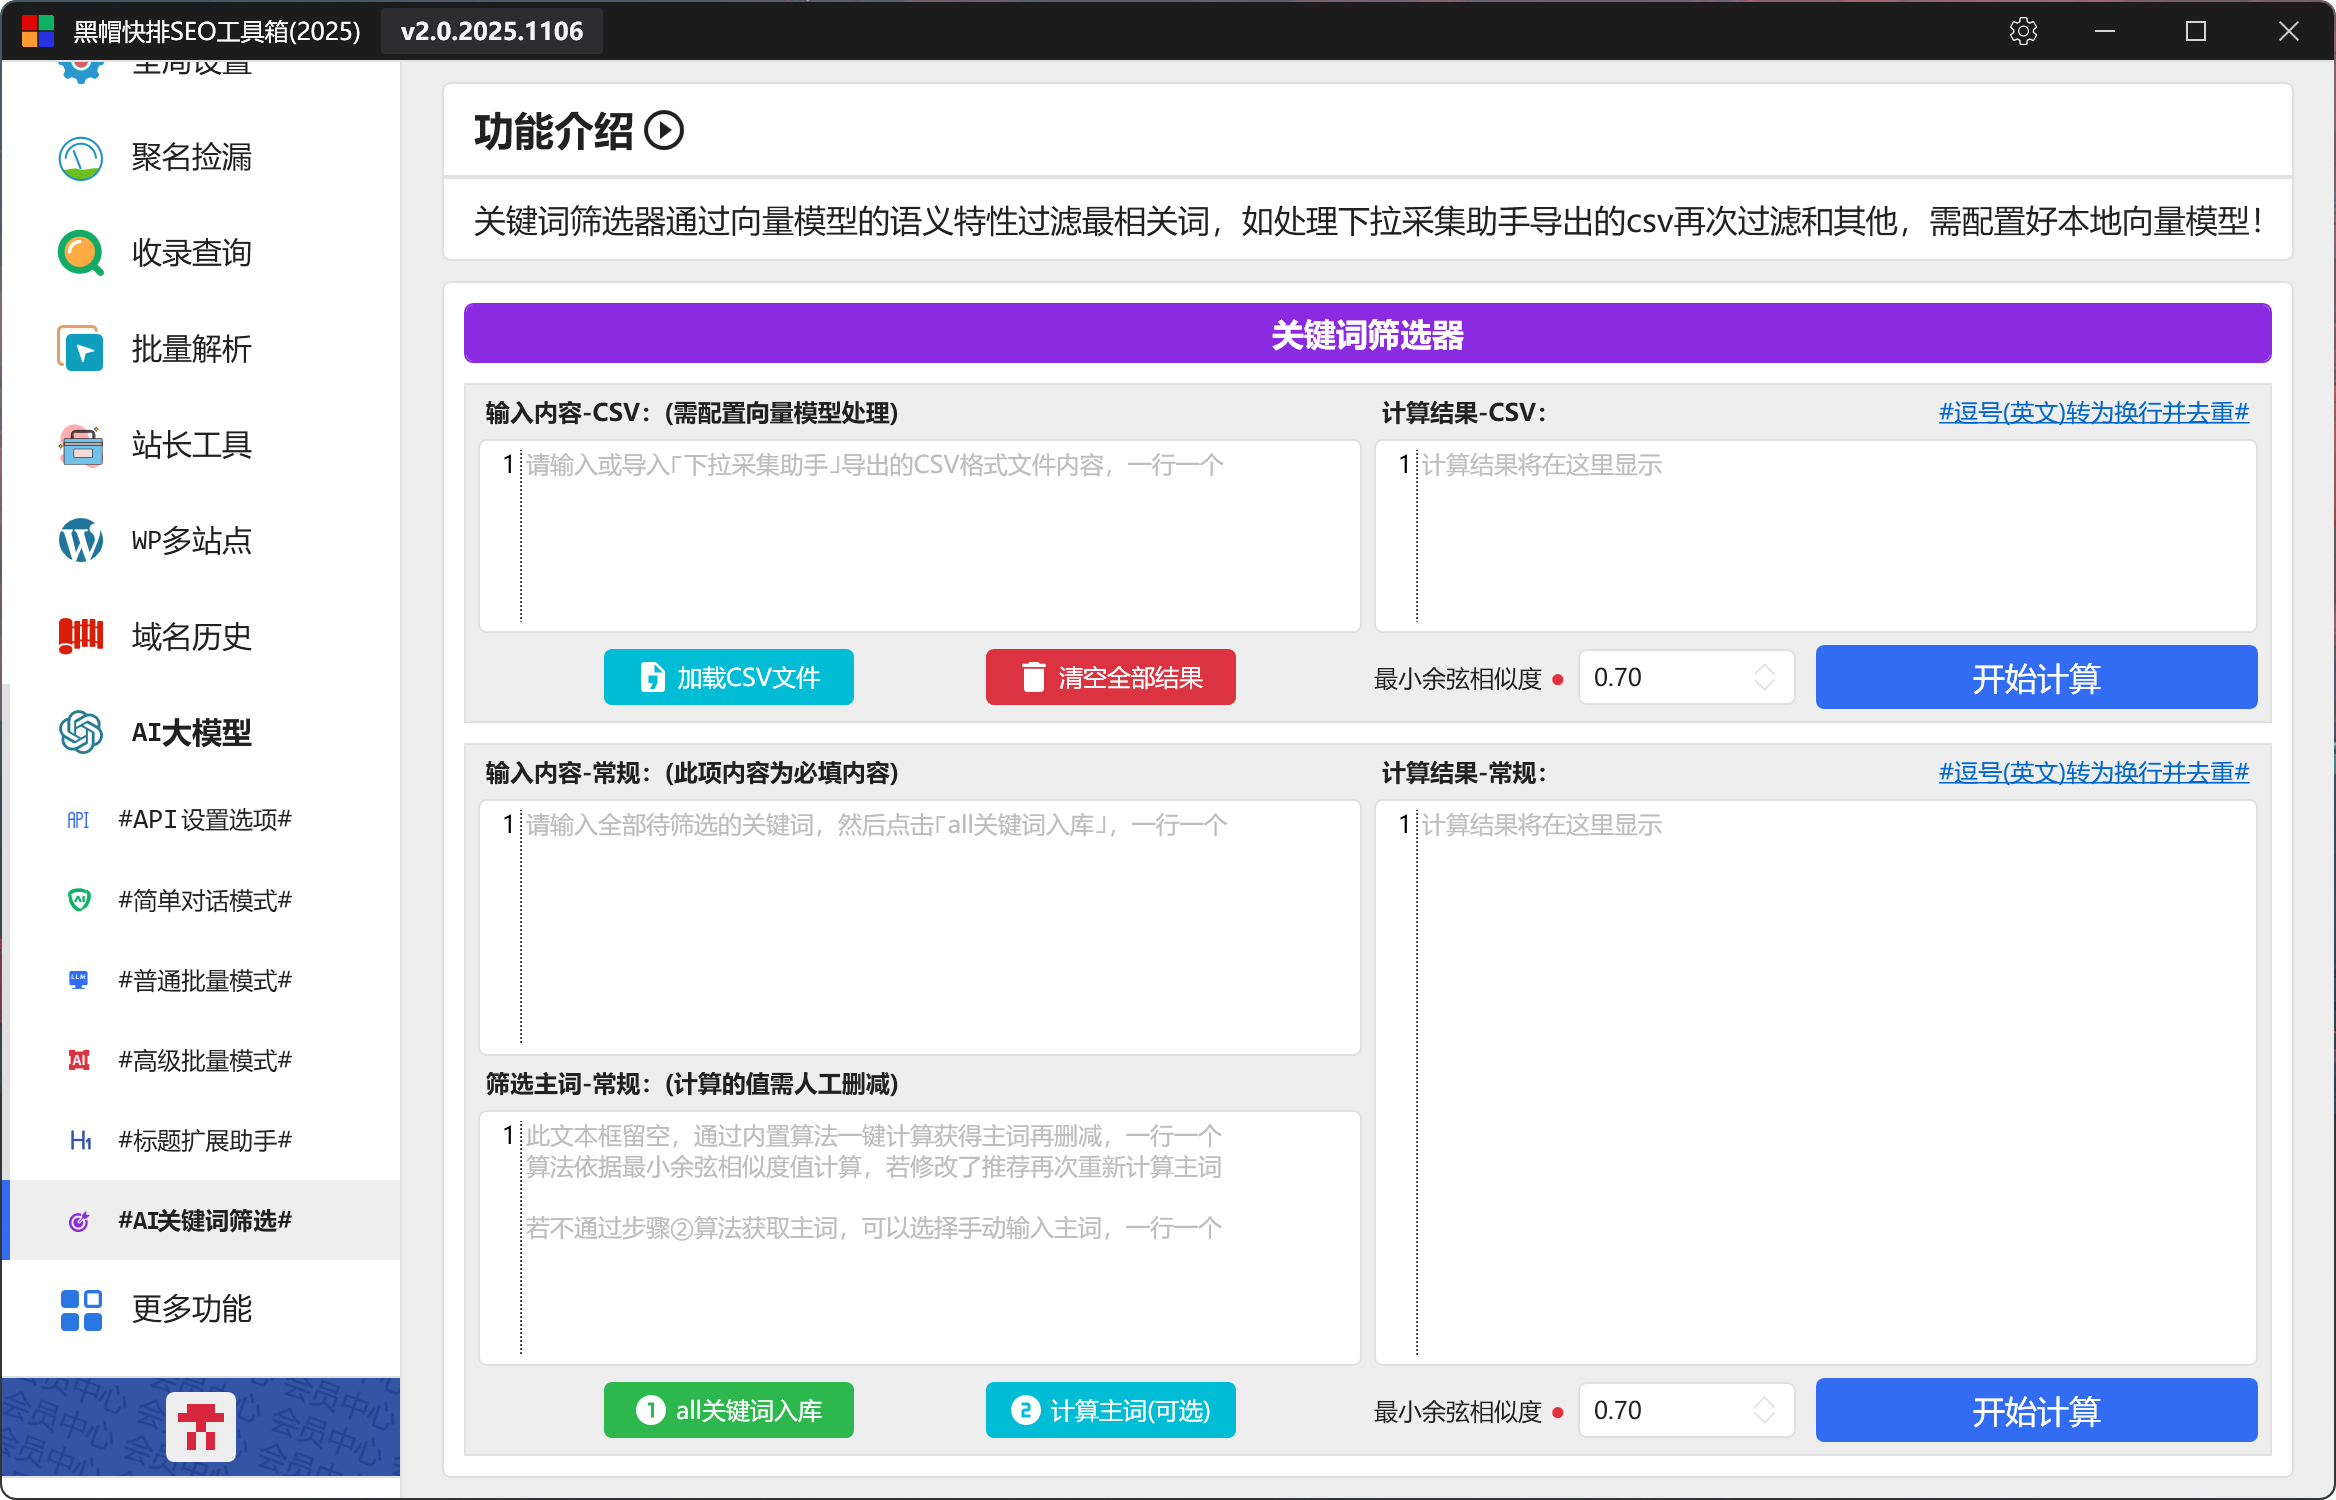2336x1500 pixels.
Task: Adjust the CSV 最小余弦相似度 spinner arrows
Action: [1764, 678]
